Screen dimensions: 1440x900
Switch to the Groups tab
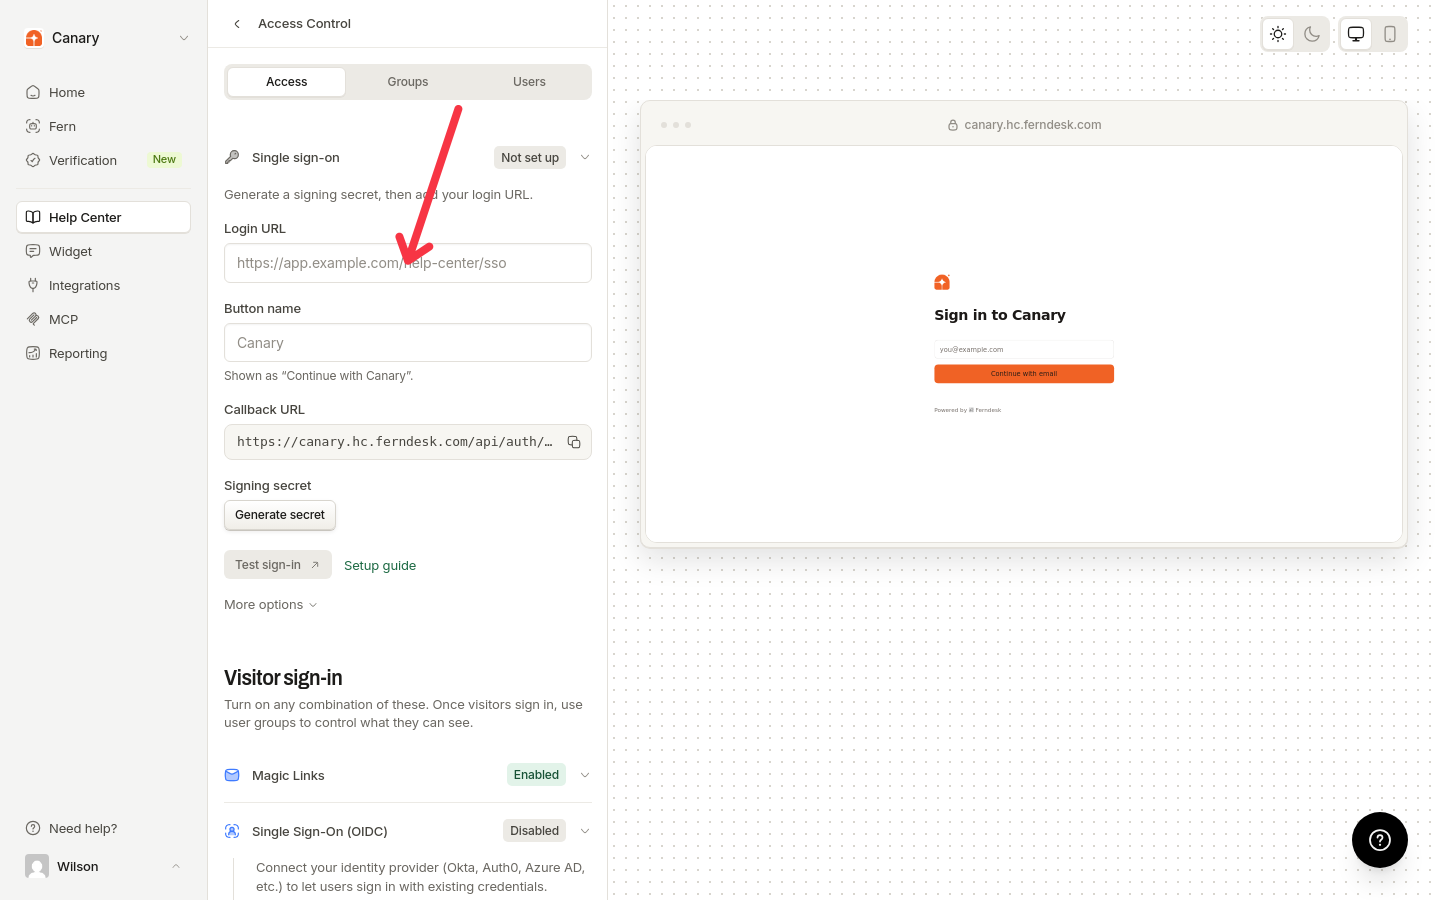coord(408,82)
